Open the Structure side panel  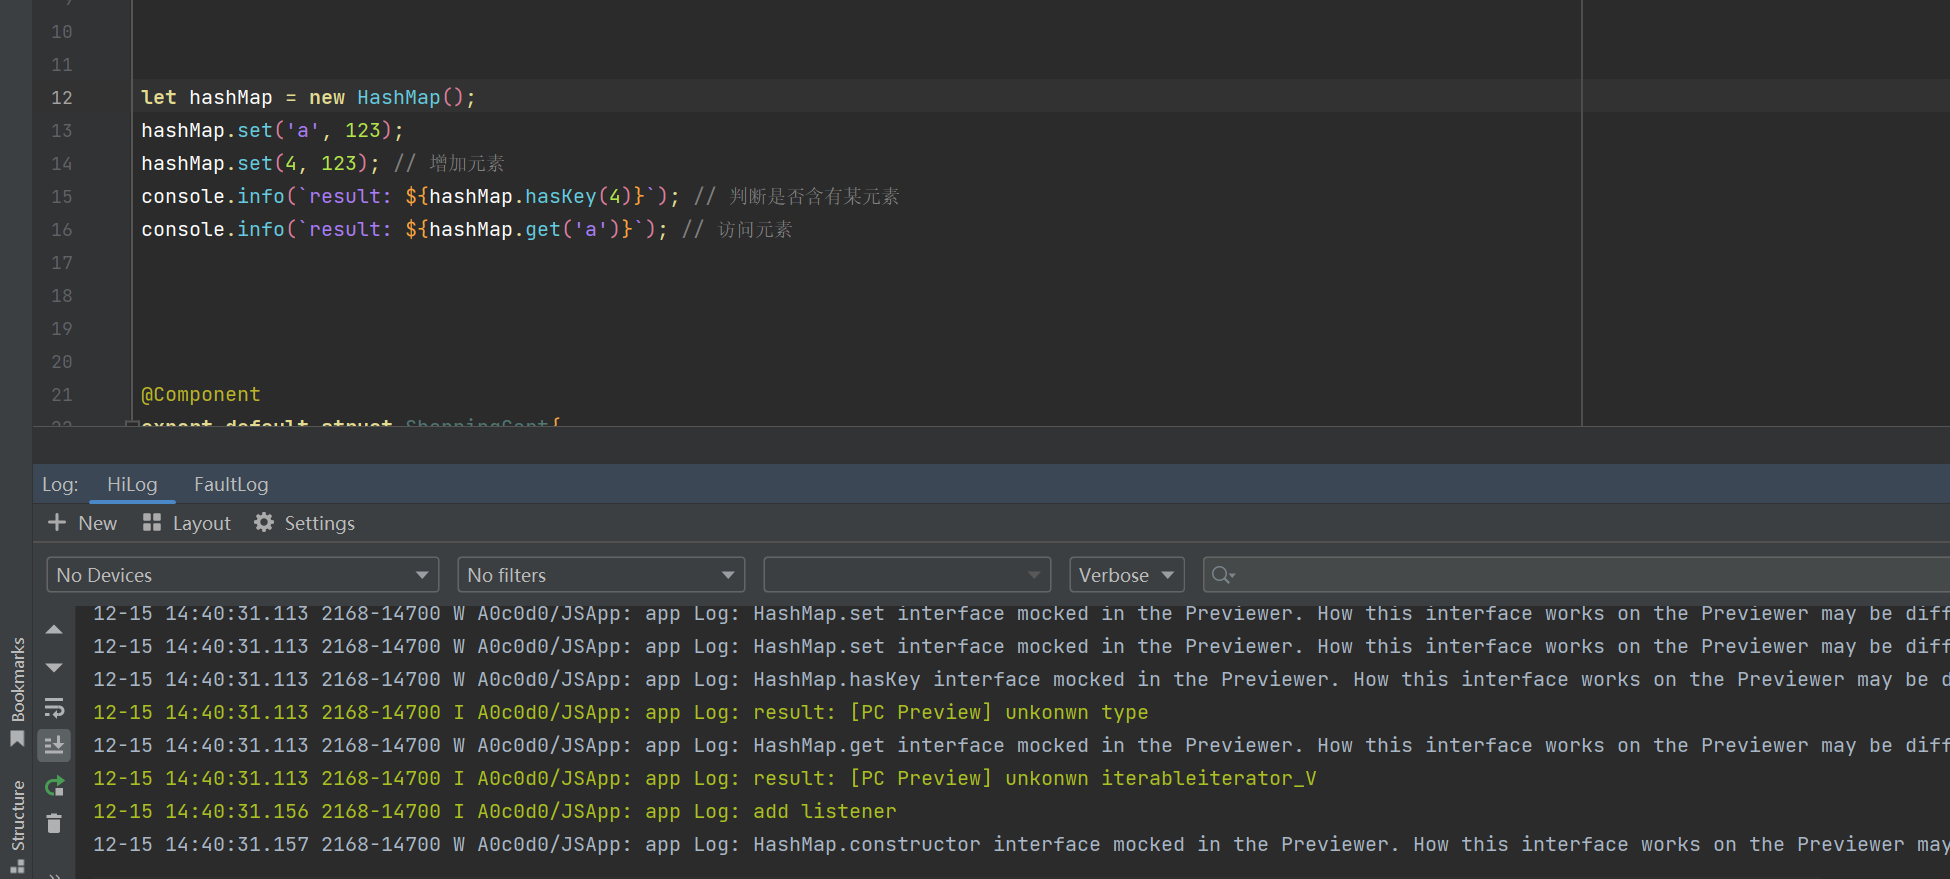(17, 826)
